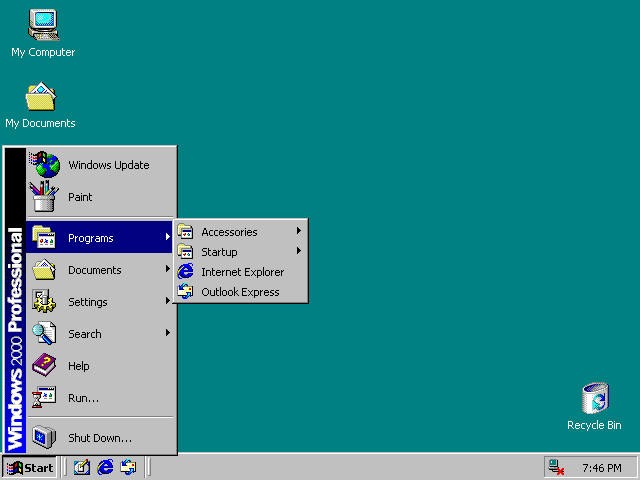Expand the Programs submenu arrow
This screenshot has height=480, width=640.
coord(167,236)
